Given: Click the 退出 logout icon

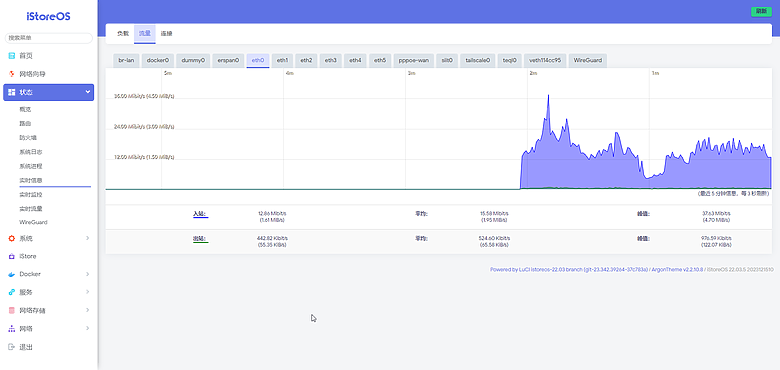Looking at the screenshot, I should point(12,347).
